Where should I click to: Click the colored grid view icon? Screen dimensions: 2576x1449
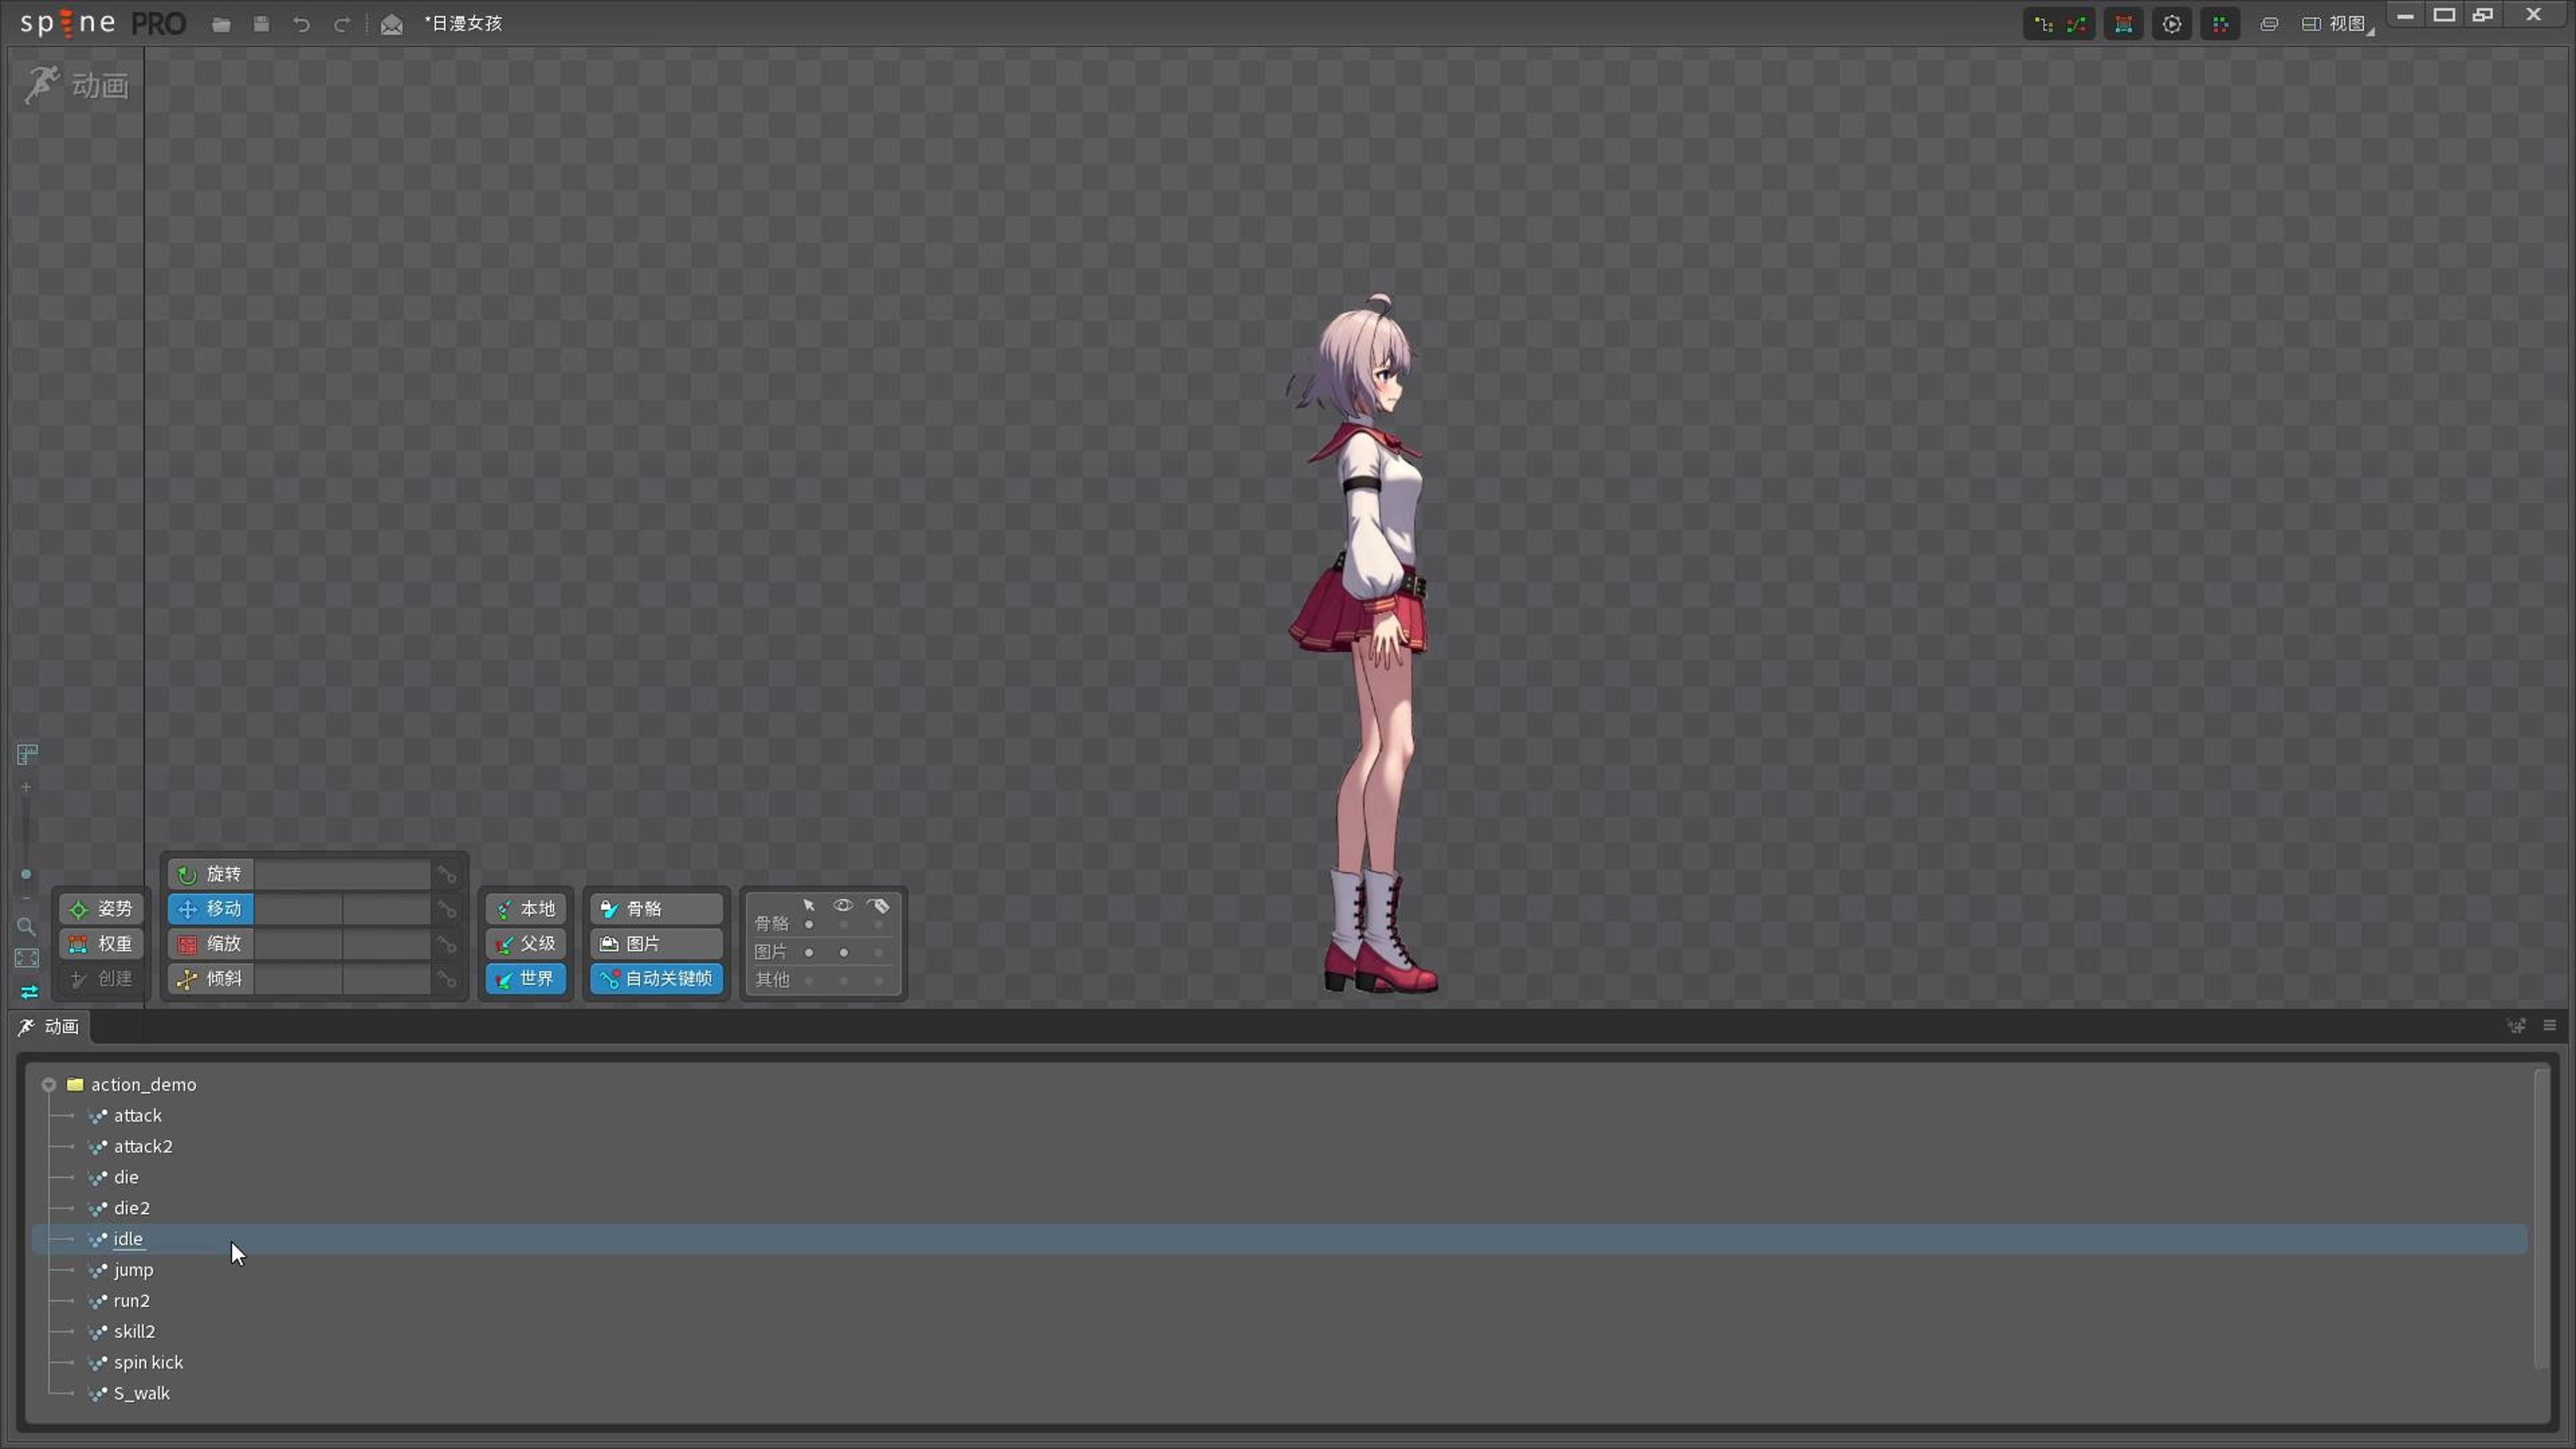point(2221,24)
